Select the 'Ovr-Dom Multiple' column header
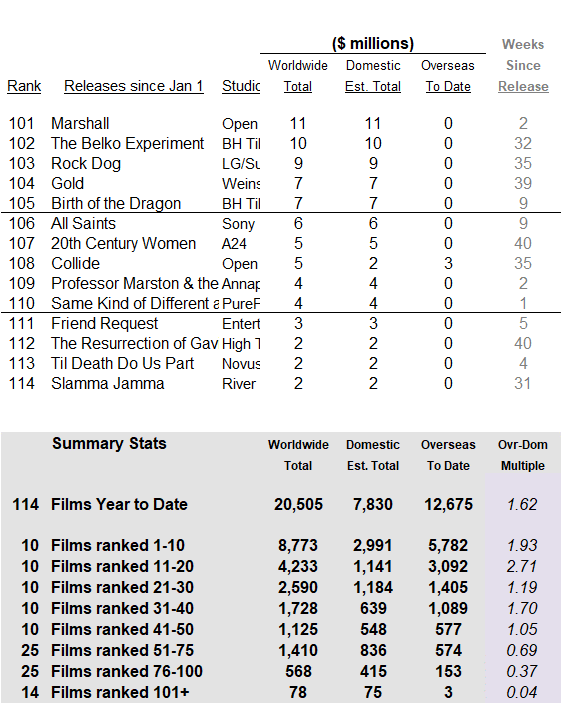Image resolution: width=561 pixels, height=703 pixels. [x=523, y=455]
